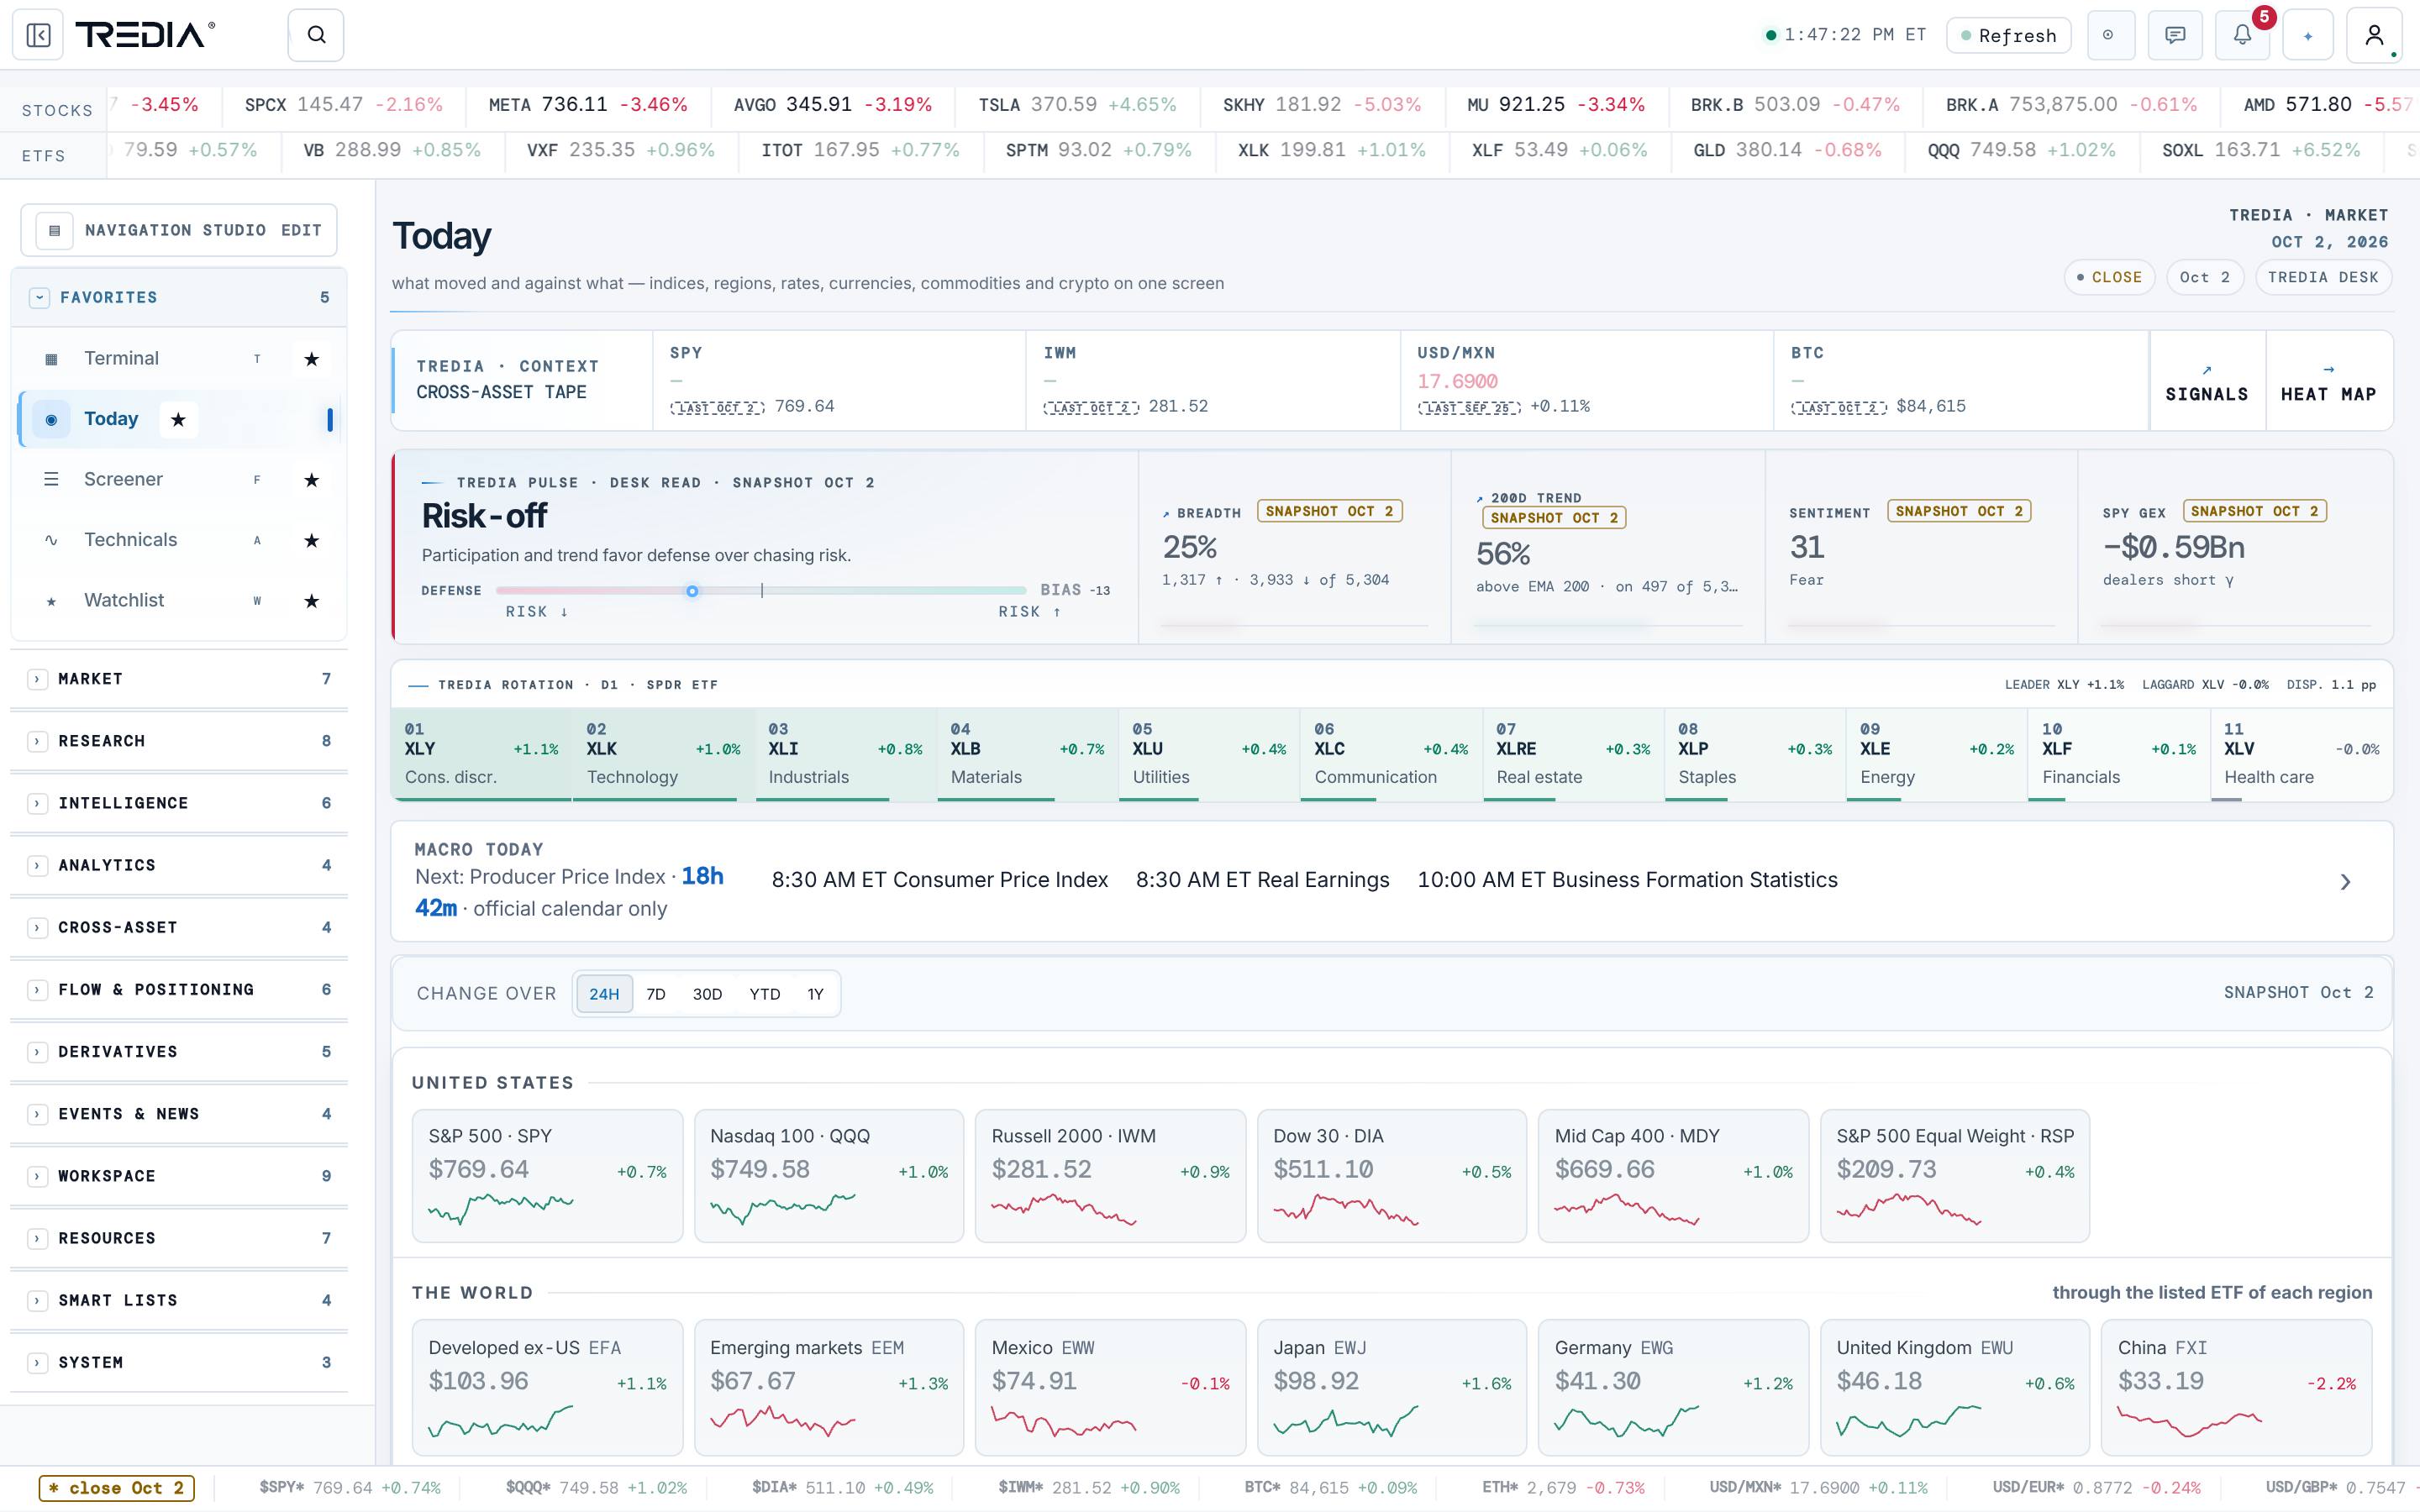This screenshot has width=2420, height=1512.
Task: Click the sparkle assistant icon in header
Action: click(x=2308, y=35)
